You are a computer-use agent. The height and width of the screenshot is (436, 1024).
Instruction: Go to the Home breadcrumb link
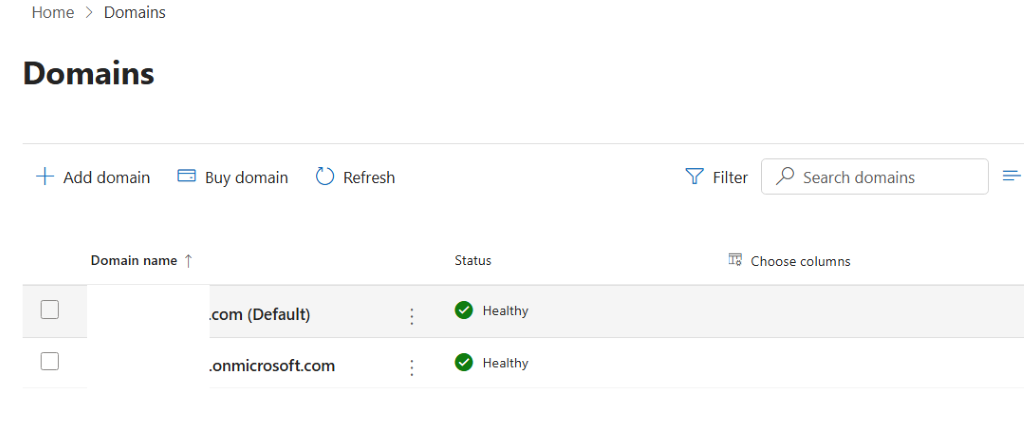pos(53,12)
